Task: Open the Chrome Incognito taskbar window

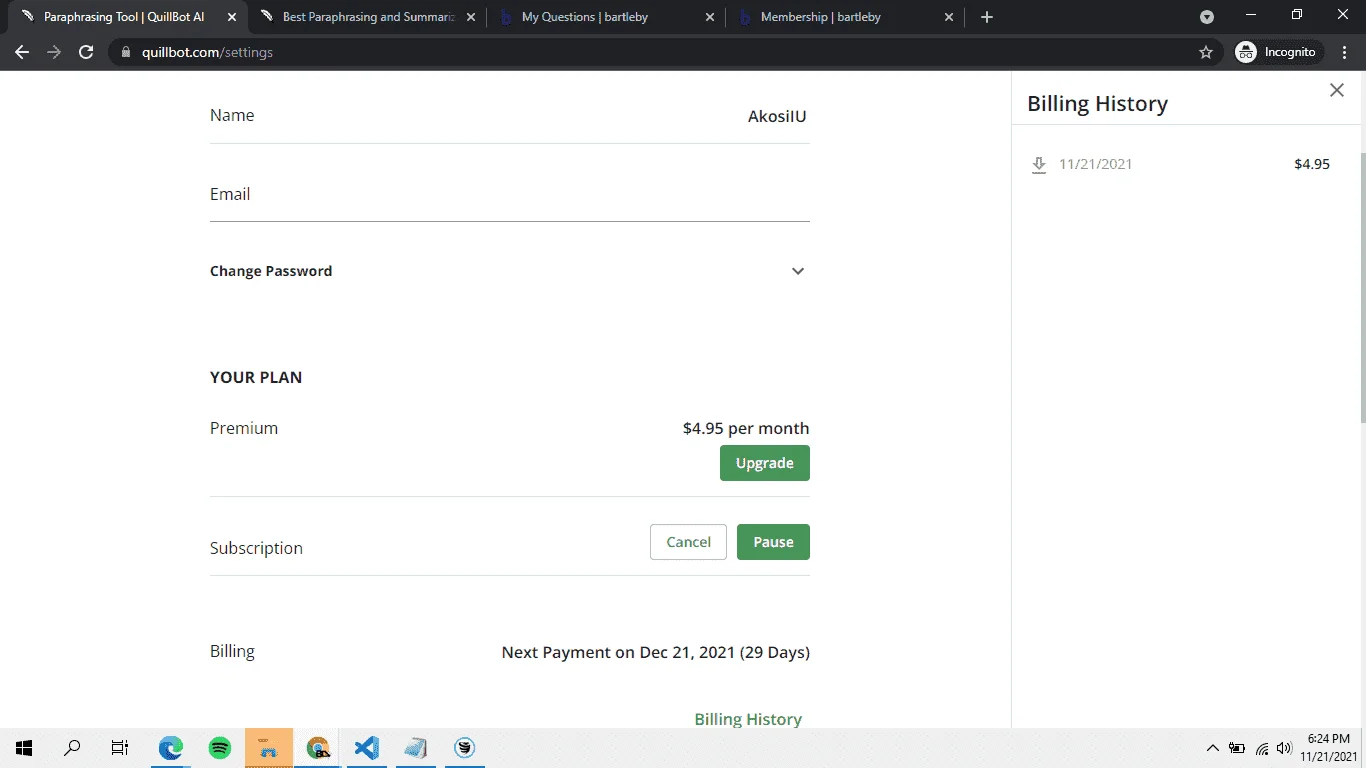Action: click(x=318, y=748)
